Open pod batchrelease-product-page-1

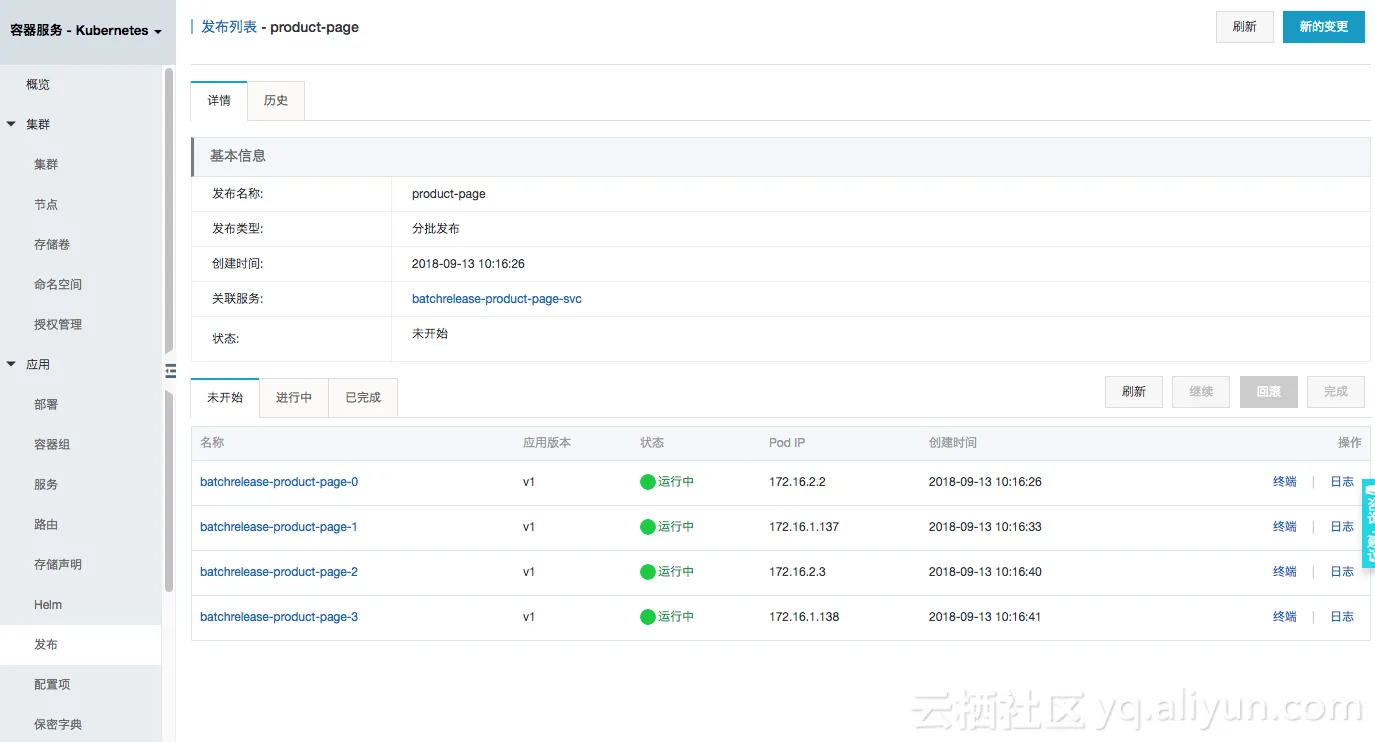click(279, 527)
